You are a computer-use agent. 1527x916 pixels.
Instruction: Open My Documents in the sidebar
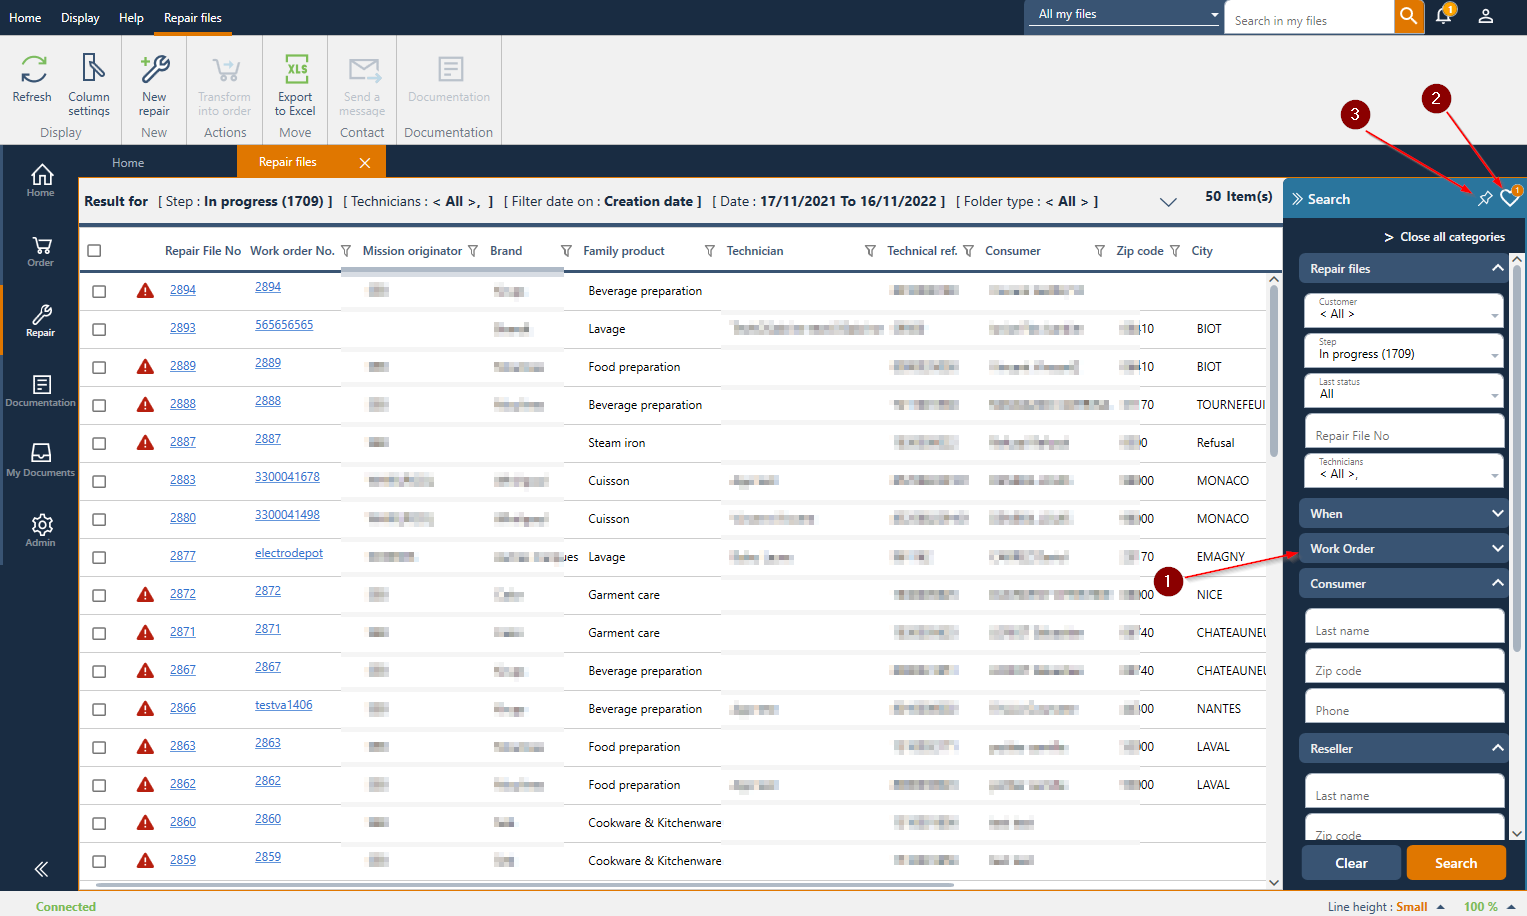[41, 460]
